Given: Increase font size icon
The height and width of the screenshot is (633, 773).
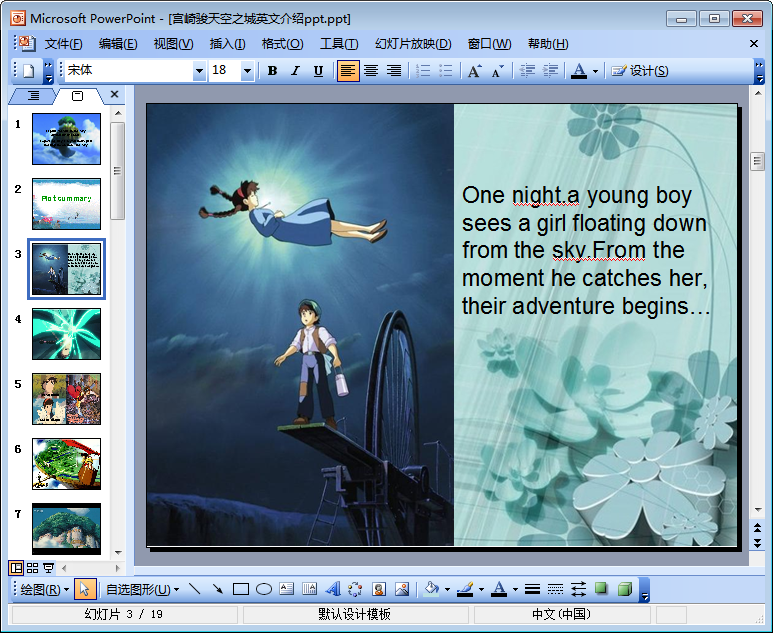Looking at the screenshot, I should pos(474,71).
